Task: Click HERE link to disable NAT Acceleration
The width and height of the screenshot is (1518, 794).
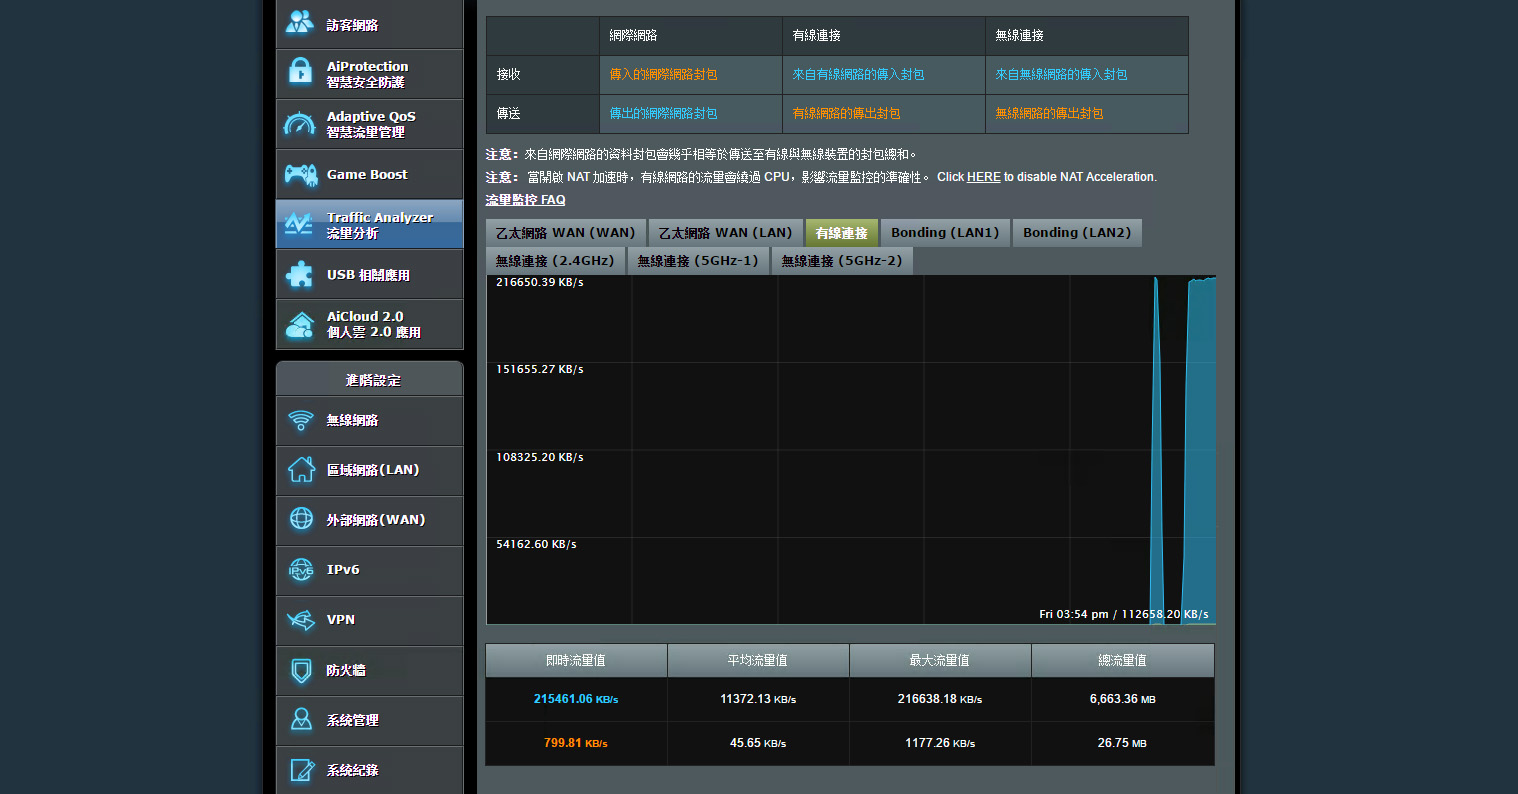Action: (x=983, y=177)
